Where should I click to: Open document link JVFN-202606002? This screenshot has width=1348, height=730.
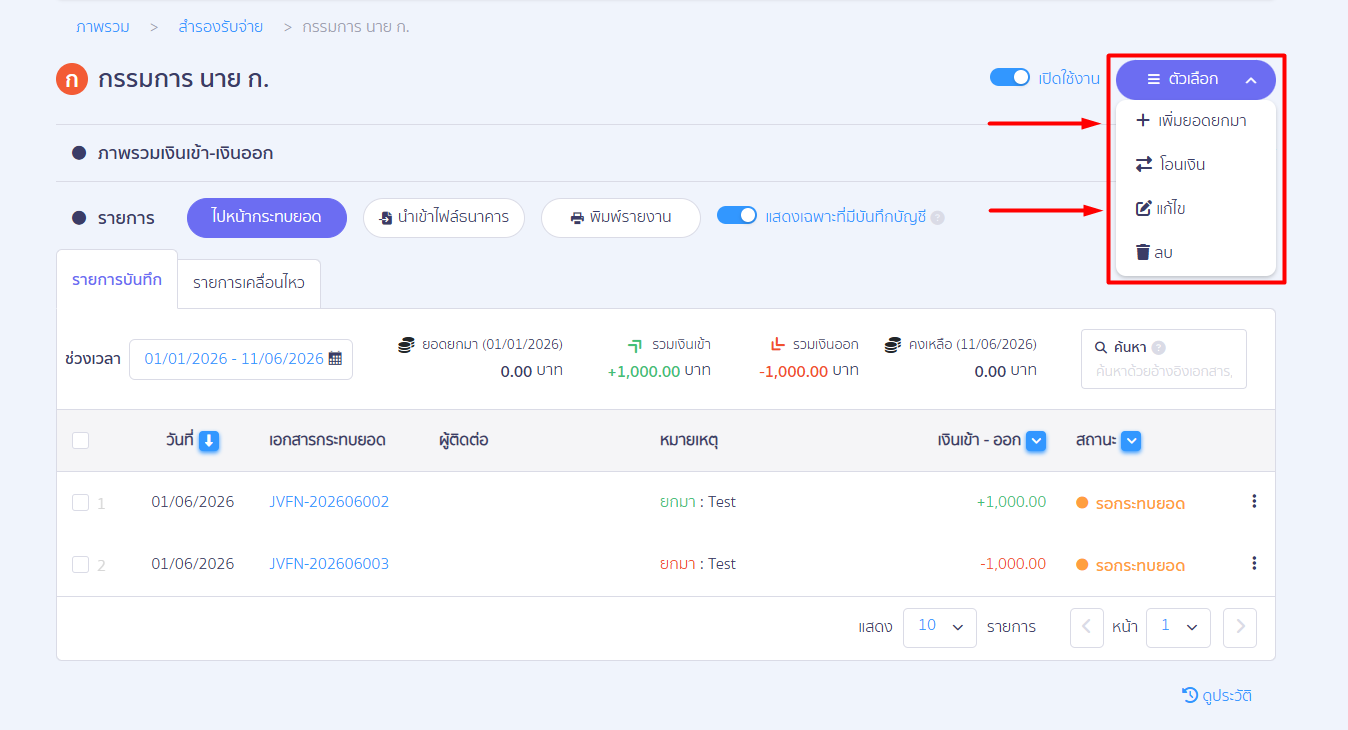coord(329,502)
